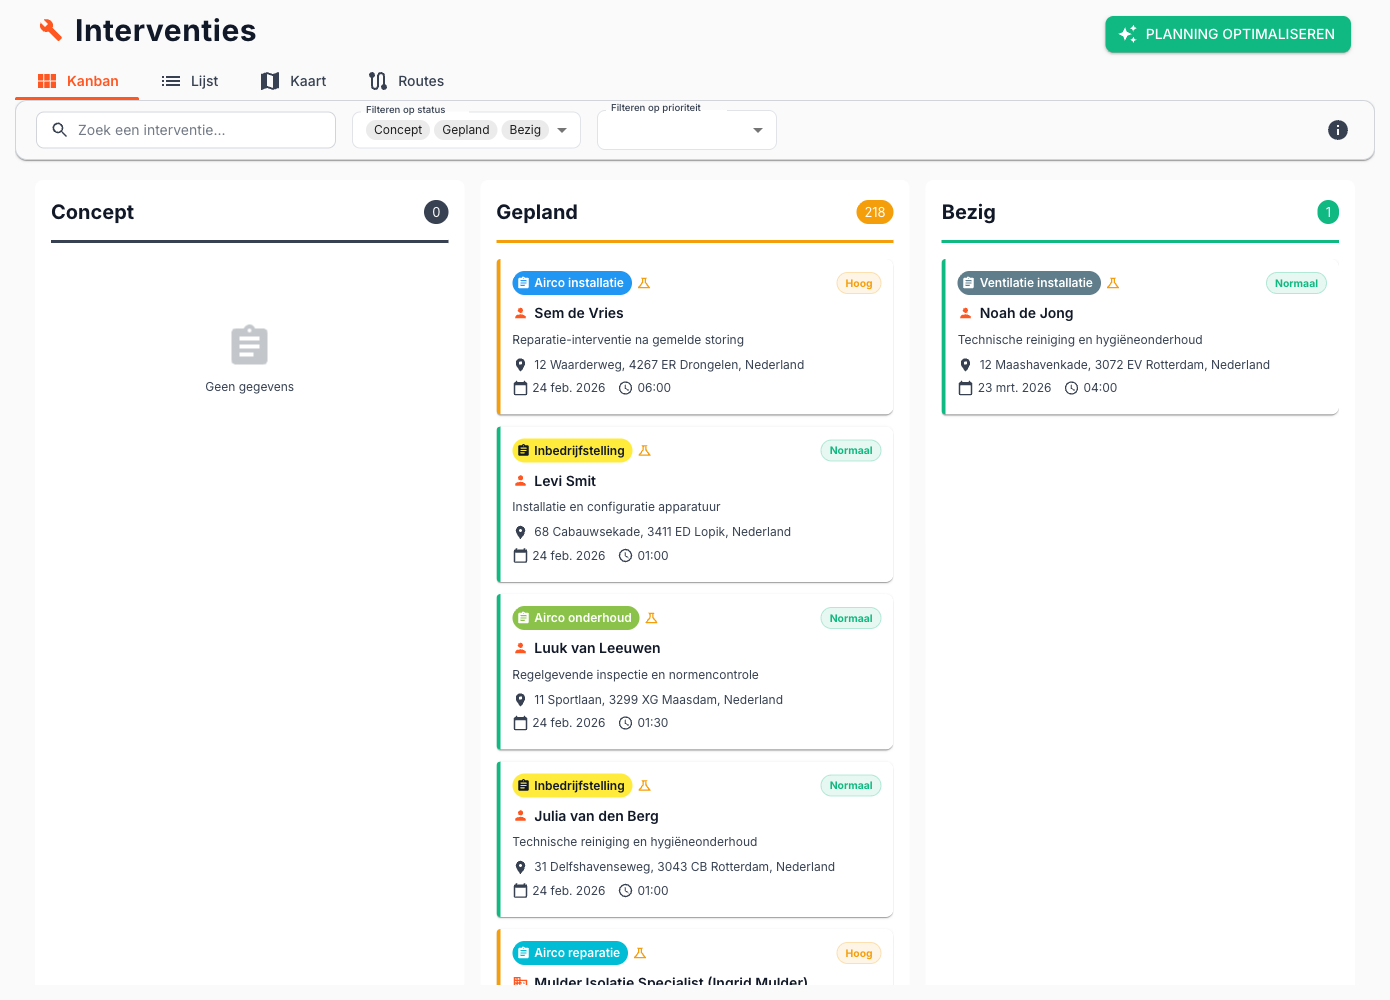Click the person icon next to Julia van den Berg

[521, 815]
